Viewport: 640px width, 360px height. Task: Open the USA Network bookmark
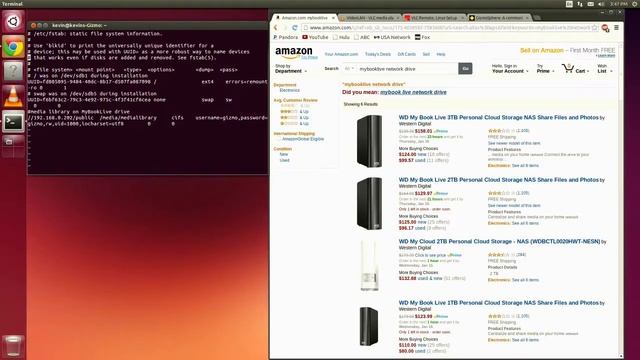coord(392,37)
